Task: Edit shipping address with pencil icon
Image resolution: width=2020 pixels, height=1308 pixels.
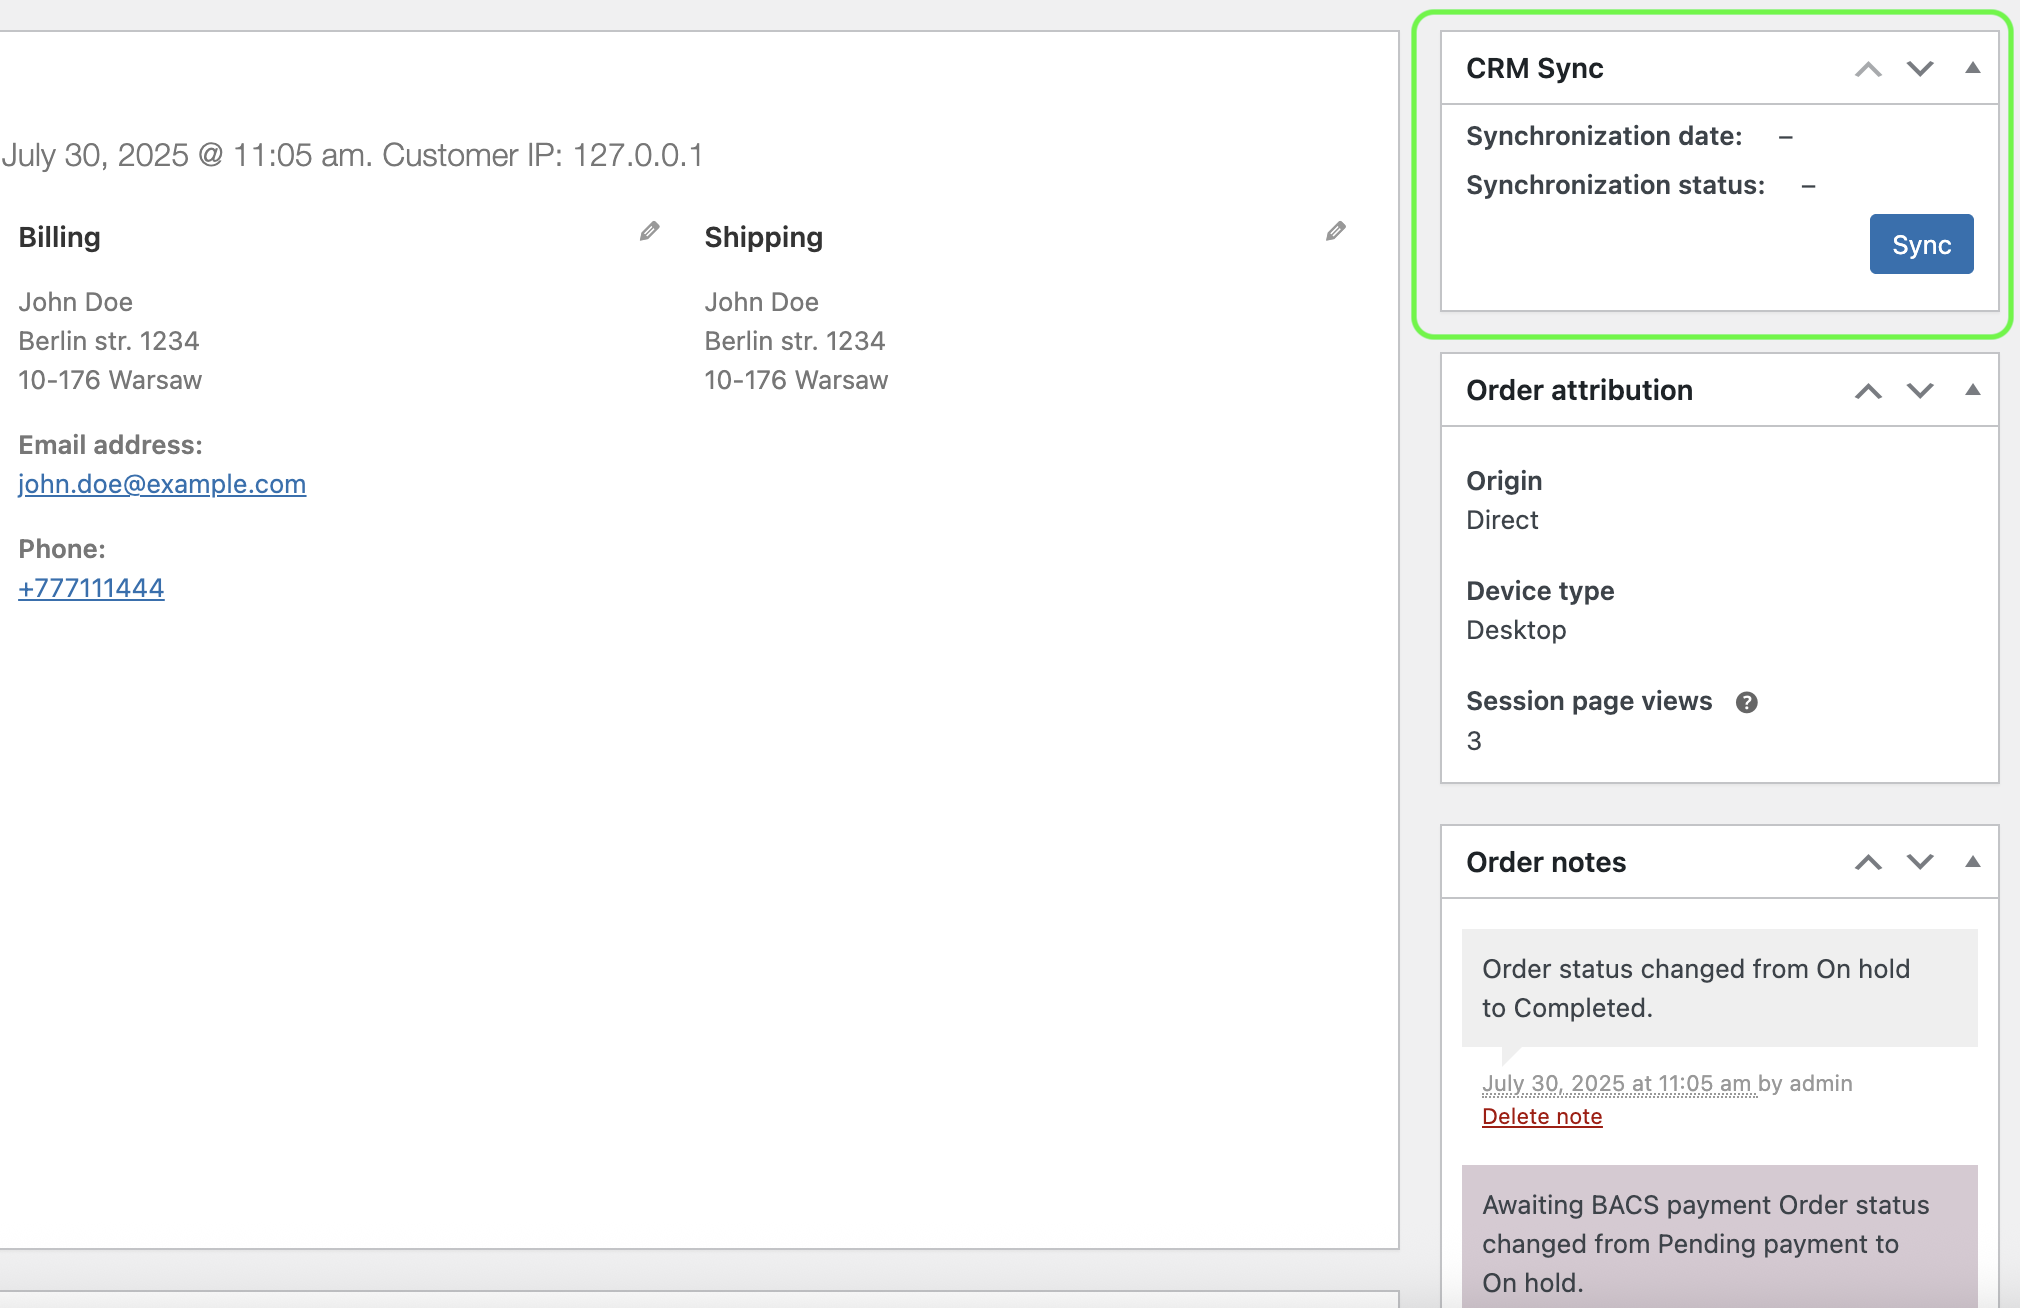Action: tap(1335, 232)
